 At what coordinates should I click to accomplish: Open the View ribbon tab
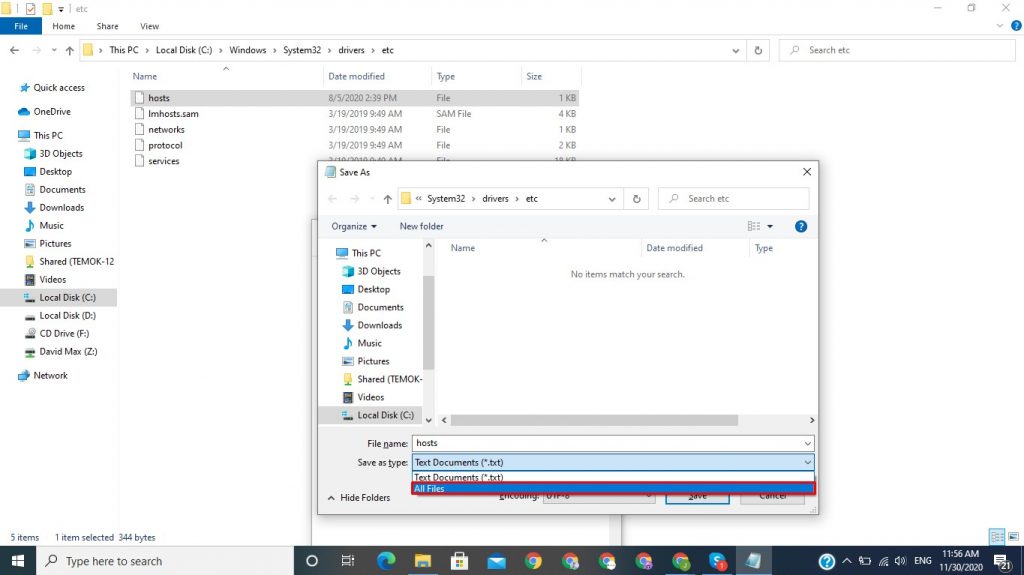point(149,26)
